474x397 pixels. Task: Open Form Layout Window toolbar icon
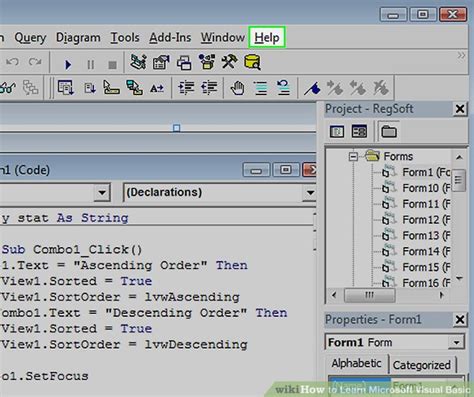pos(184,63)
